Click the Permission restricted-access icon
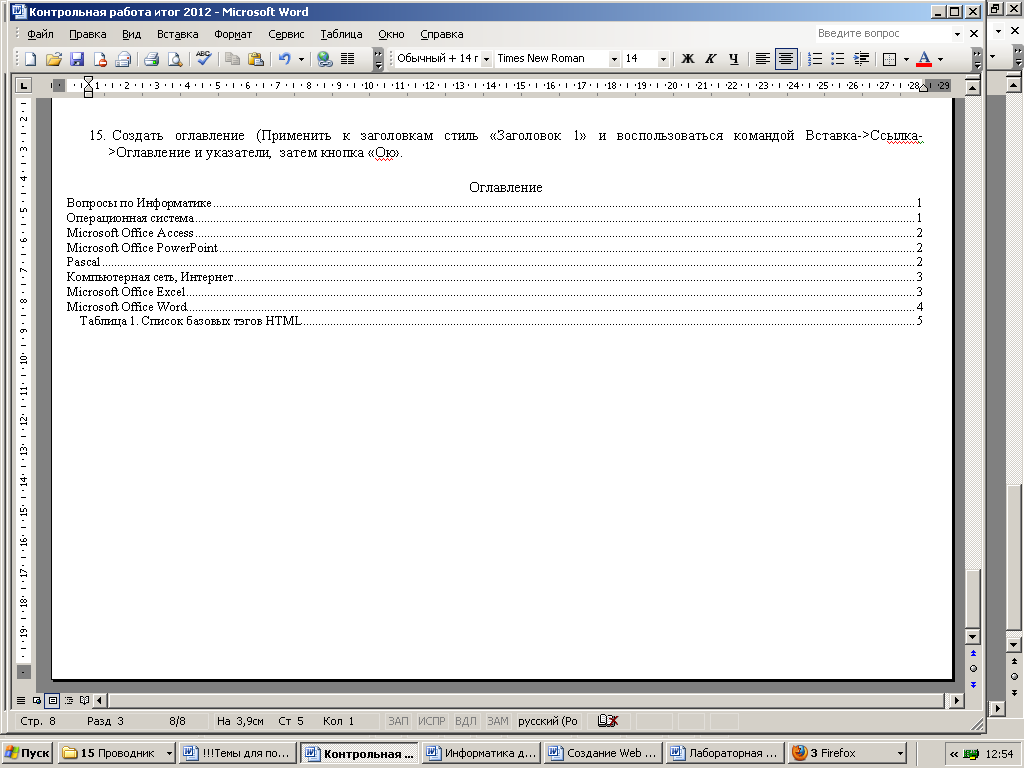1024x768 pixels. click(100, 59)
